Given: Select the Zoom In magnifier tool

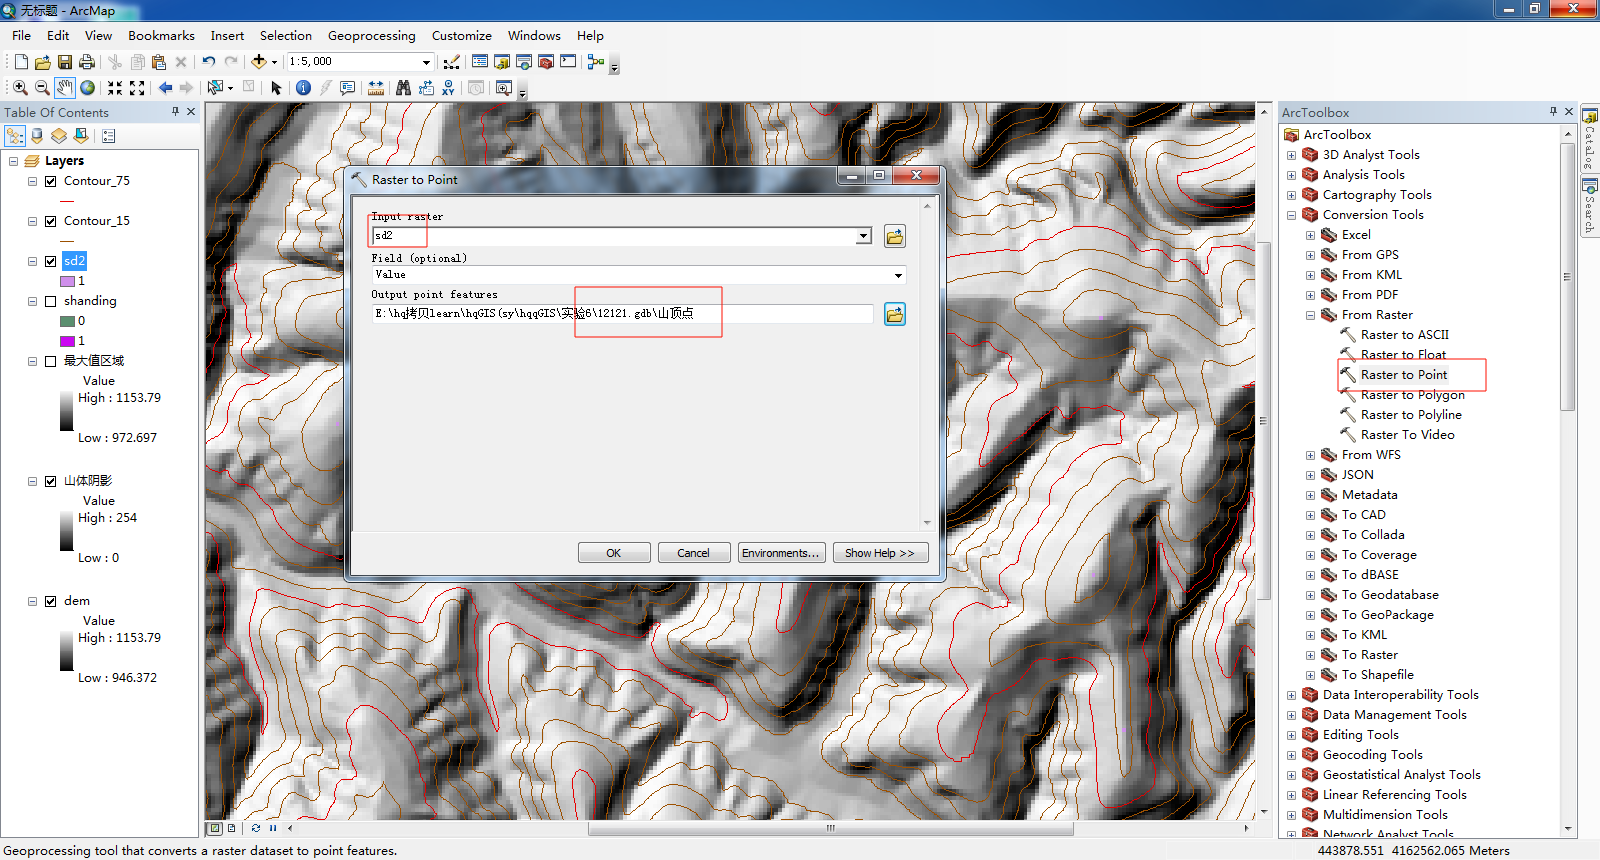Looking at the screenshot, I should (x=20, y=88).
